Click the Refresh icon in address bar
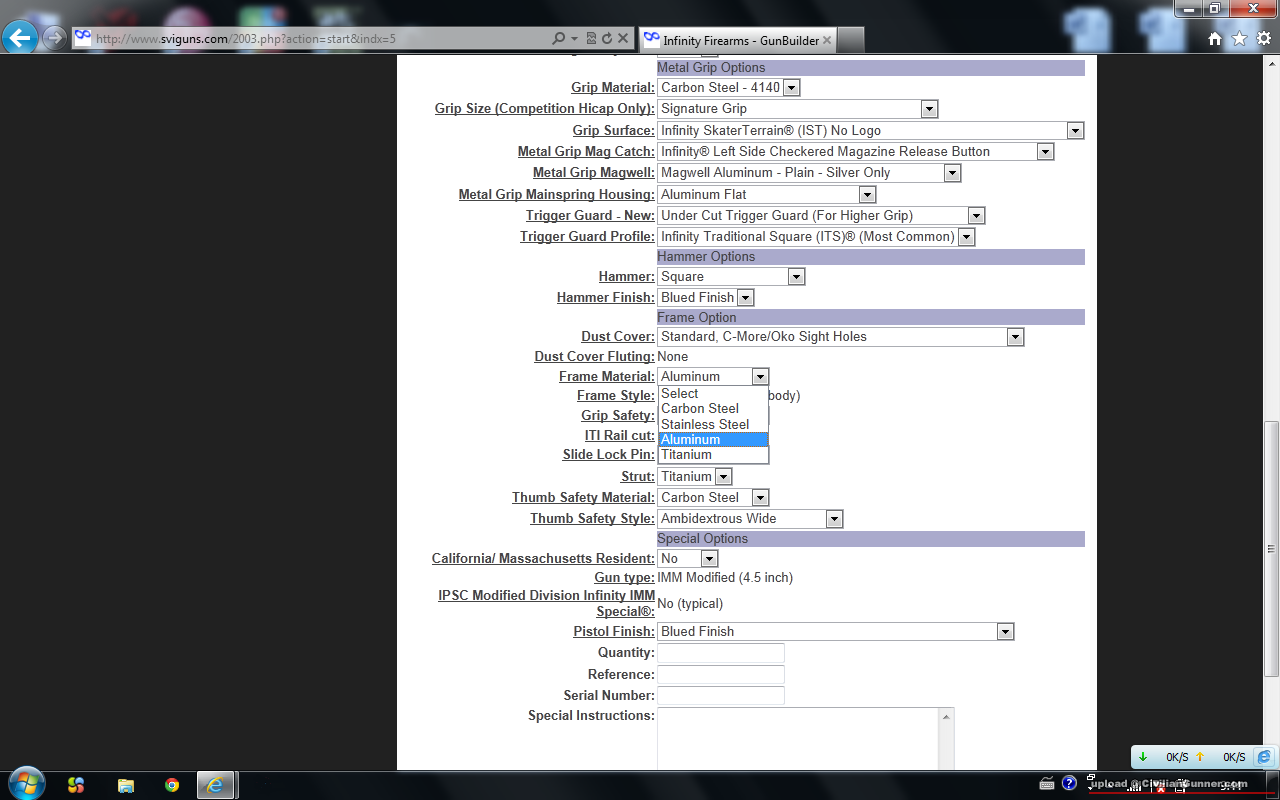This screenshot has height=800, width=1280. pos(607,39)
